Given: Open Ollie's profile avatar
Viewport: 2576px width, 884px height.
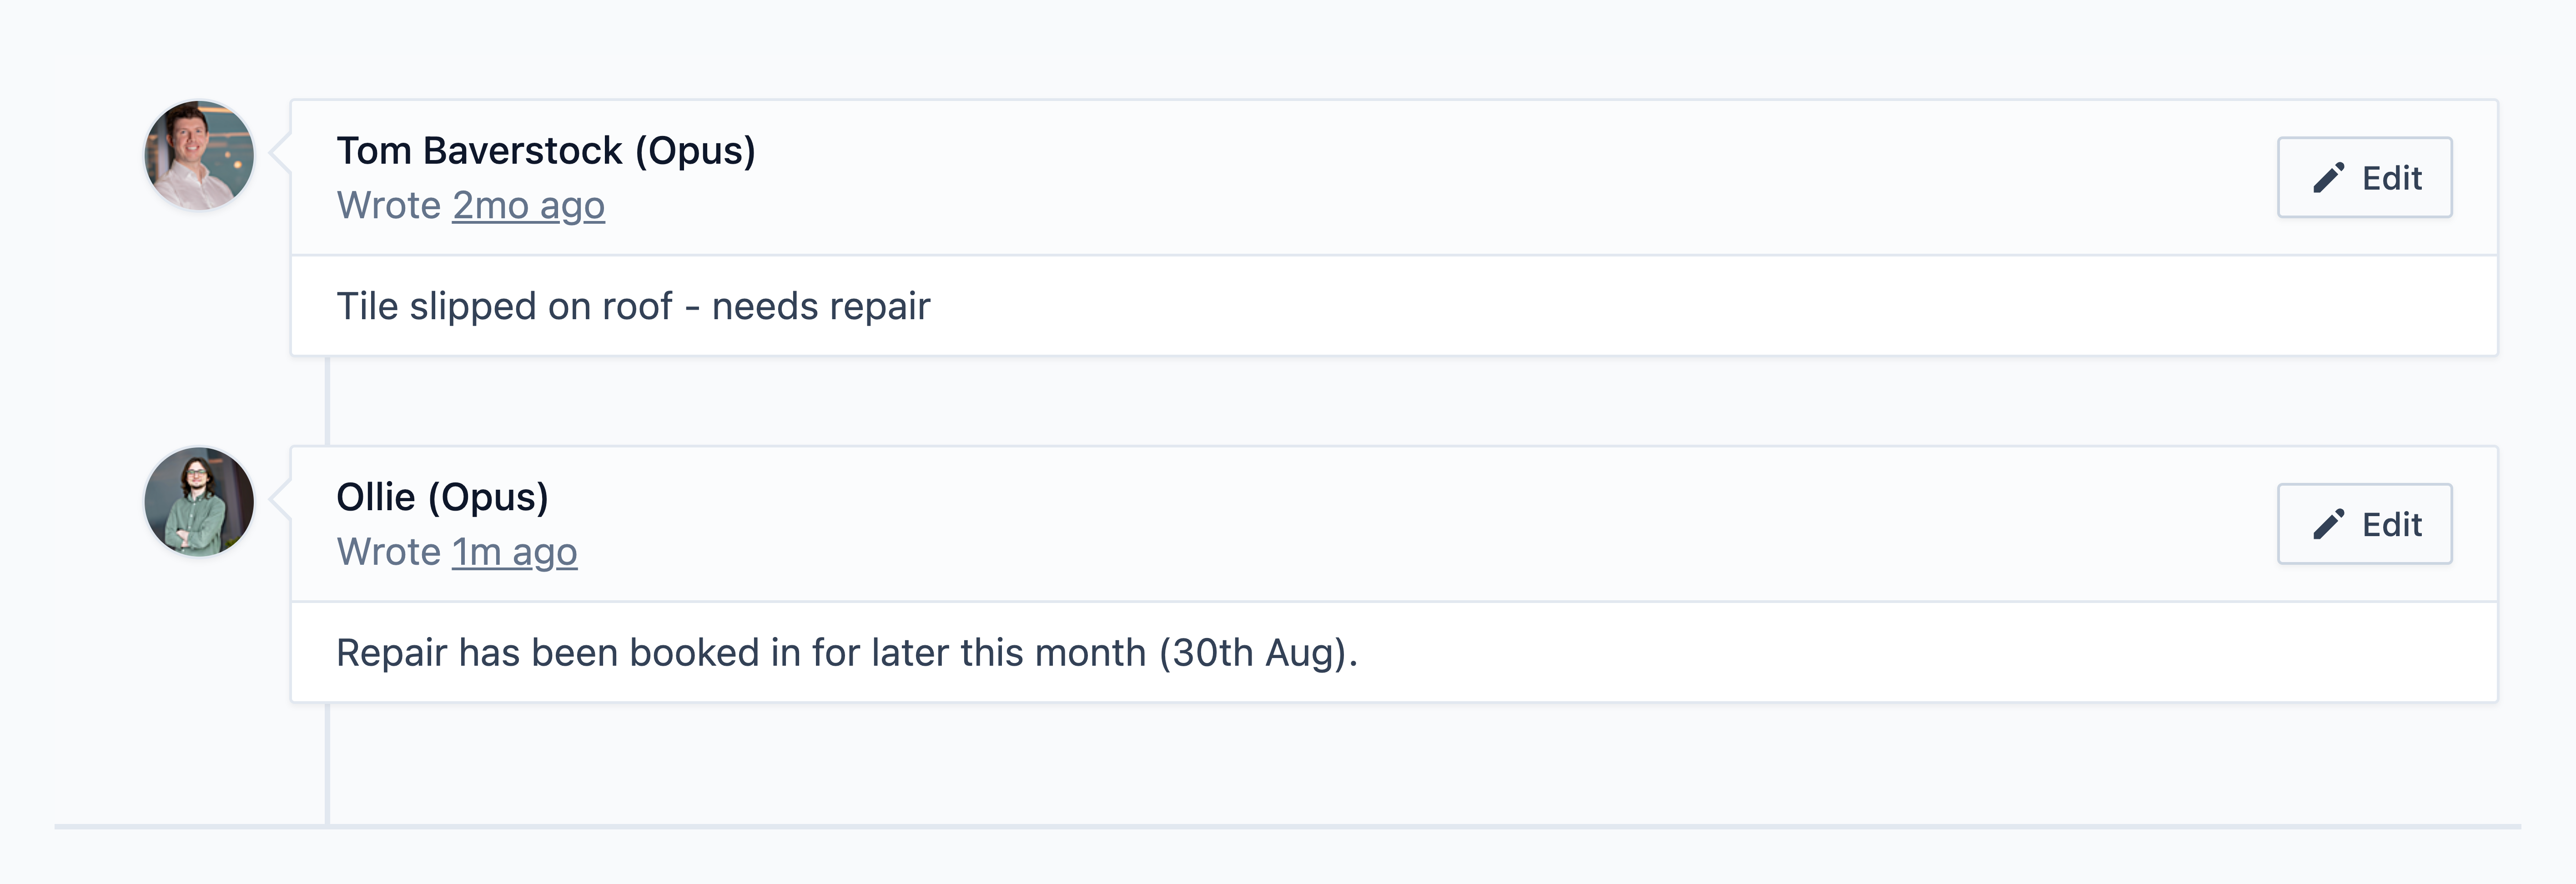Looking at the screenshot, I should pos(199,501).
